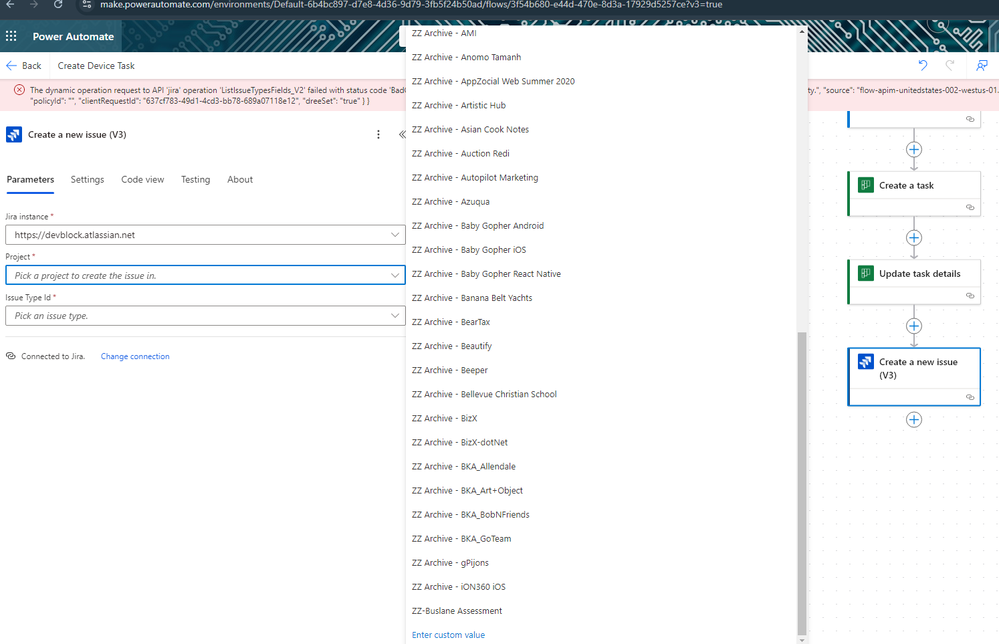Click the red error icon in banner

click(x=19, y=90)
